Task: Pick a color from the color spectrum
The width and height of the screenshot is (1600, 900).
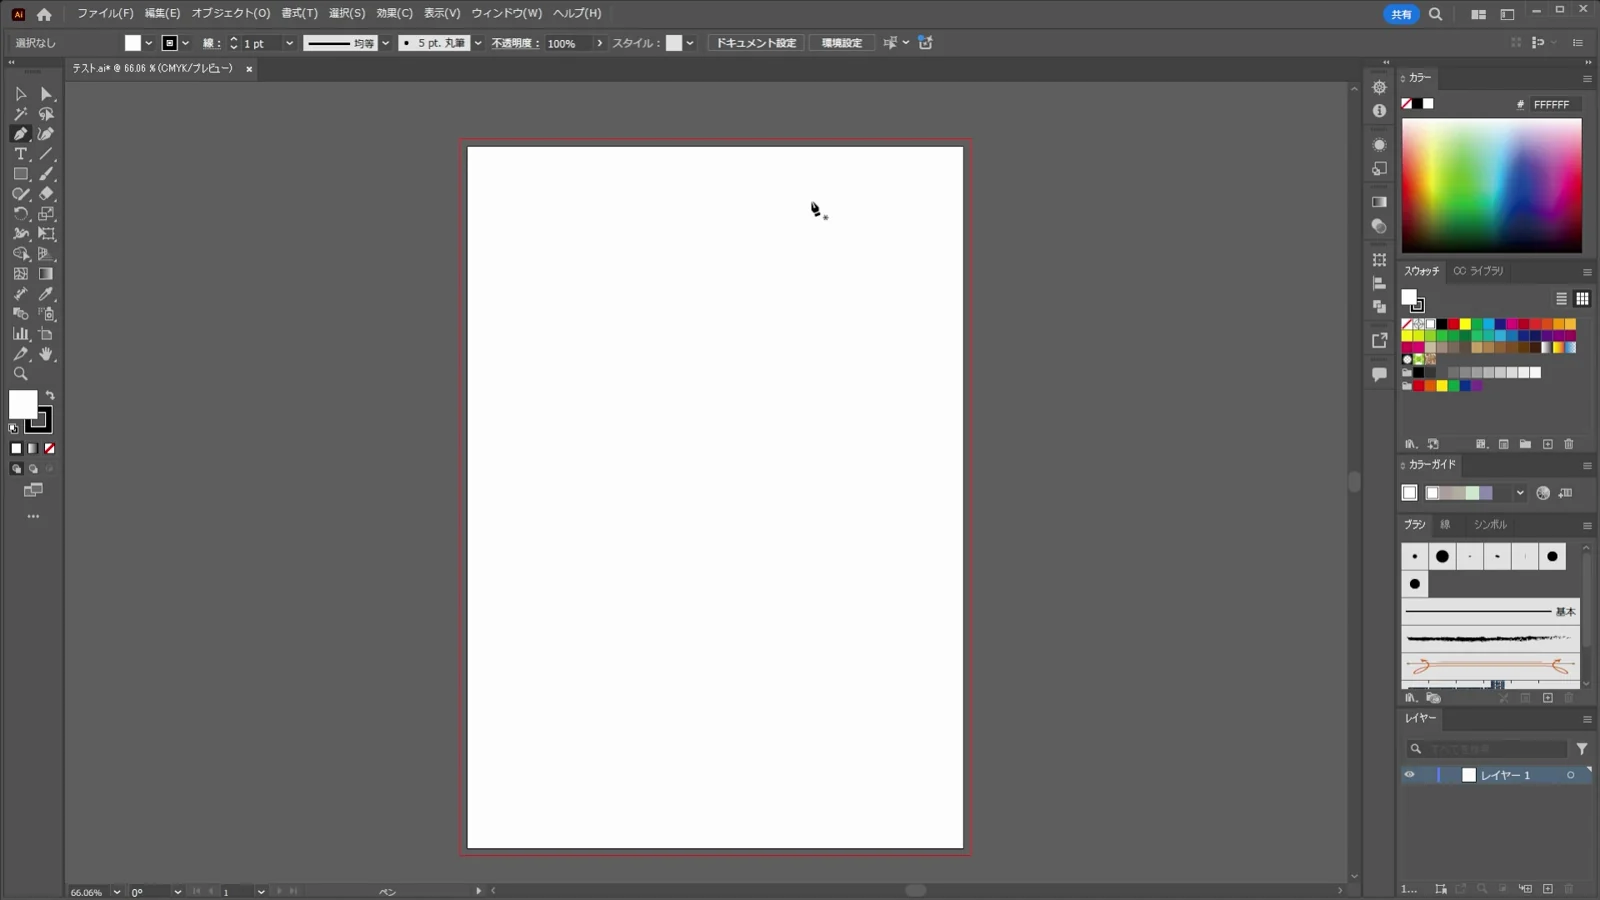Action: pyautogui.click(x=1491, y=185)
